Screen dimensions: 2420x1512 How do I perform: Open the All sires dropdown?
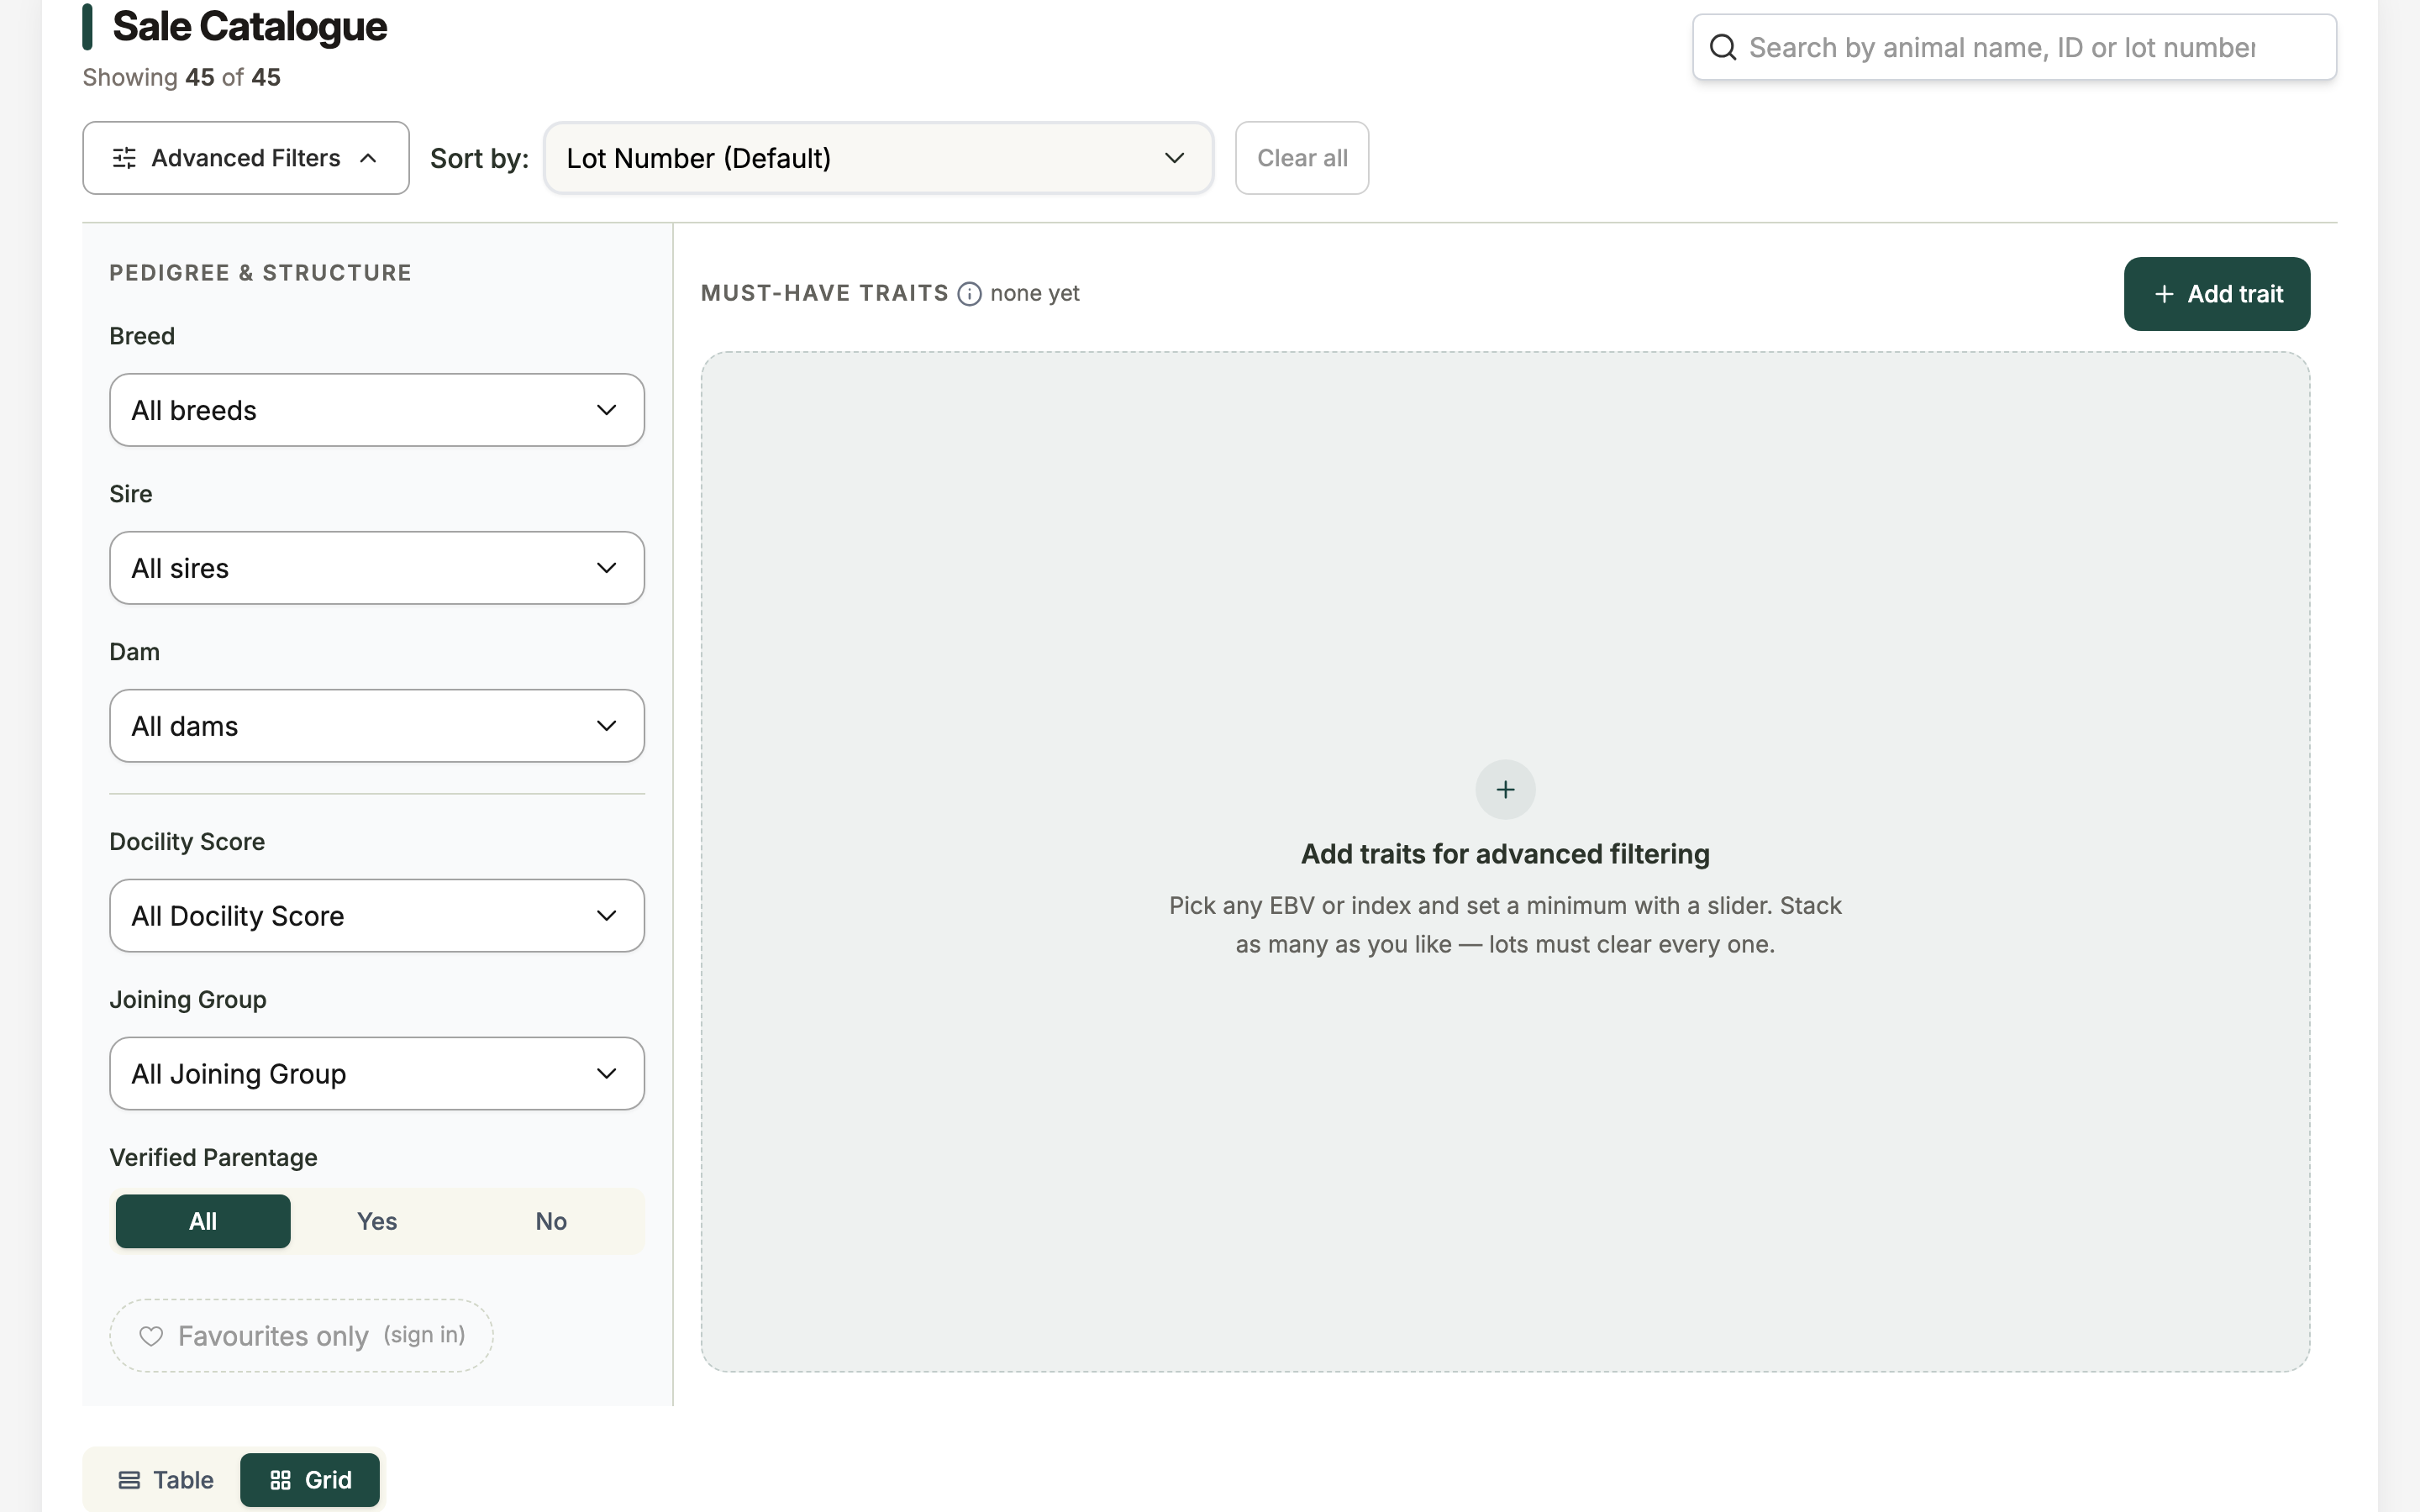click(377, 568)
